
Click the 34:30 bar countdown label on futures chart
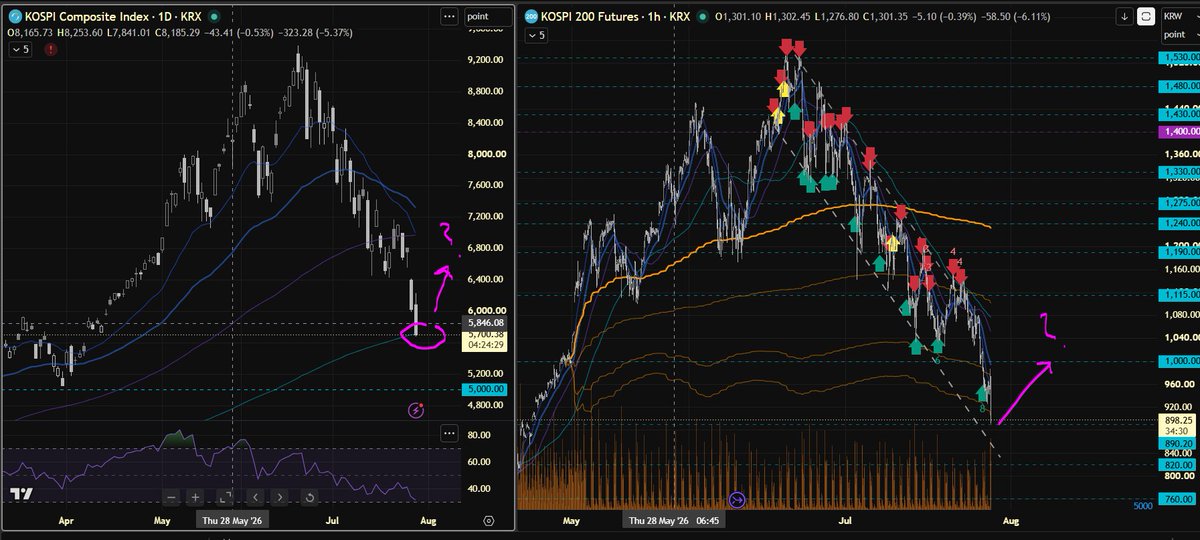click(1178, 430)
